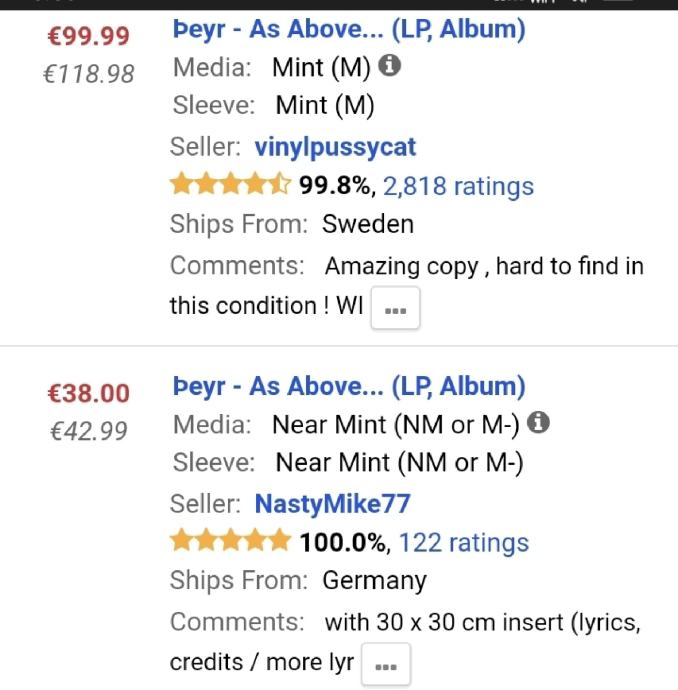
Task: Click the 99.8% seller rating text
Action: 337,186
